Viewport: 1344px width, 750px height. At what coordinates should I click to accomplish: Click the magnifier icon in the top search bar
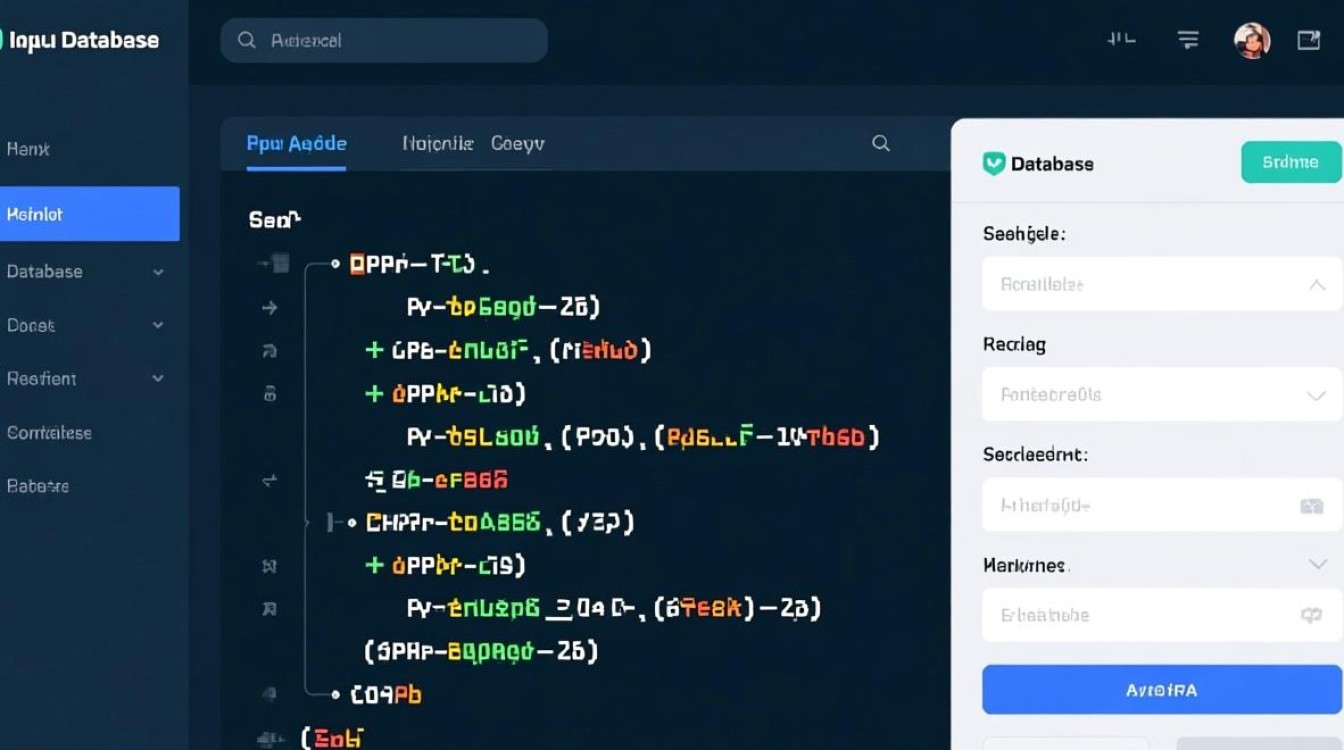pyautogui.click(x=246, y=40)
